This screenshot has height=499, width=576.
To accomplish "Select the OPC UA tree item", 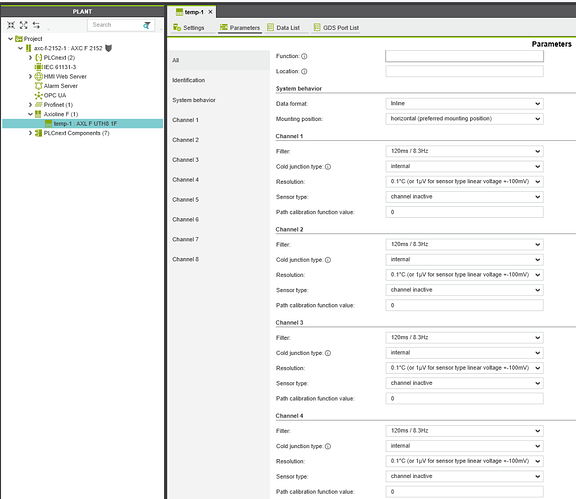I will pos(55,96).
